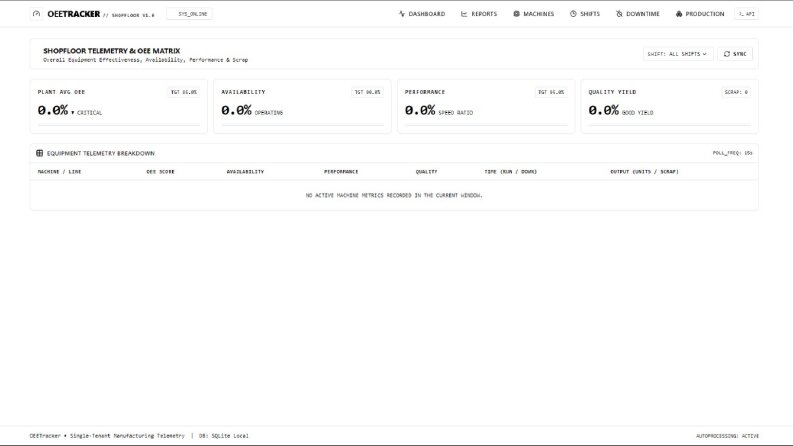The width and height of the screenshot is (793, 446).
Task: Click the Shifts clock icon
Action: [x=573, y=14]
